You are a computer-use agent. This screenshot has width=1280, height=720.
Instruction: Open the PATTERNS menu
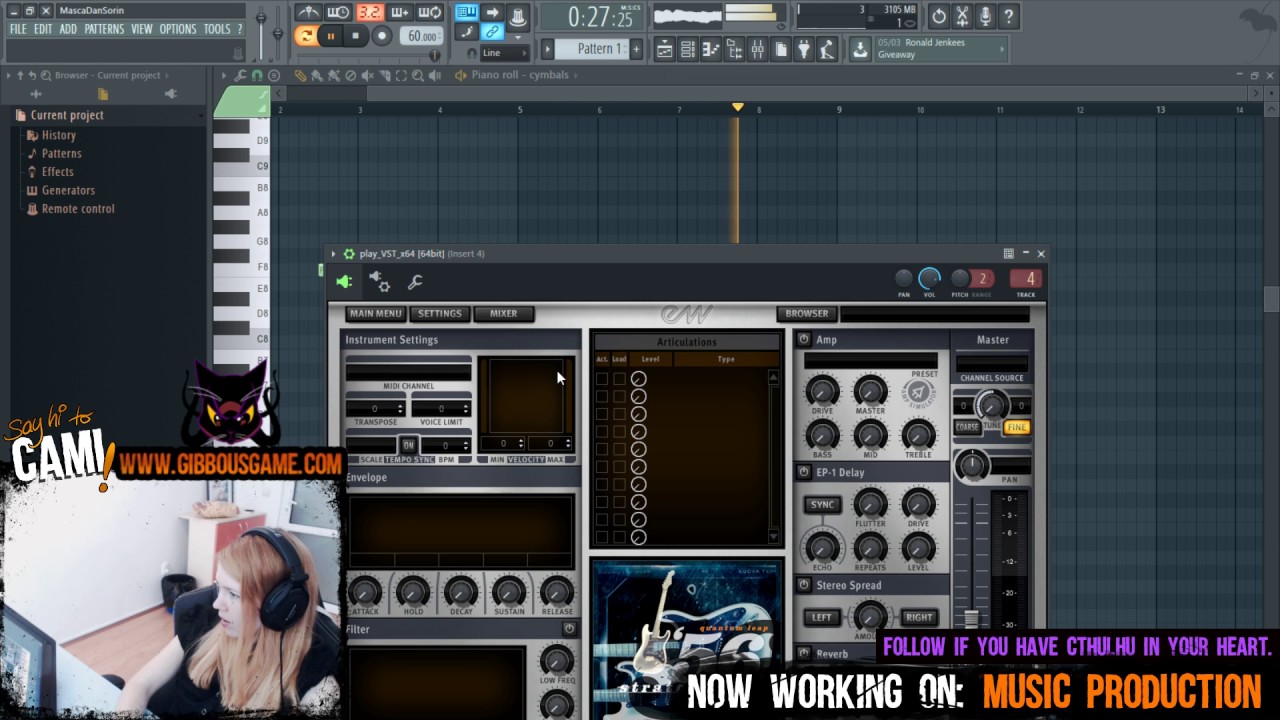tap(104, 29)
